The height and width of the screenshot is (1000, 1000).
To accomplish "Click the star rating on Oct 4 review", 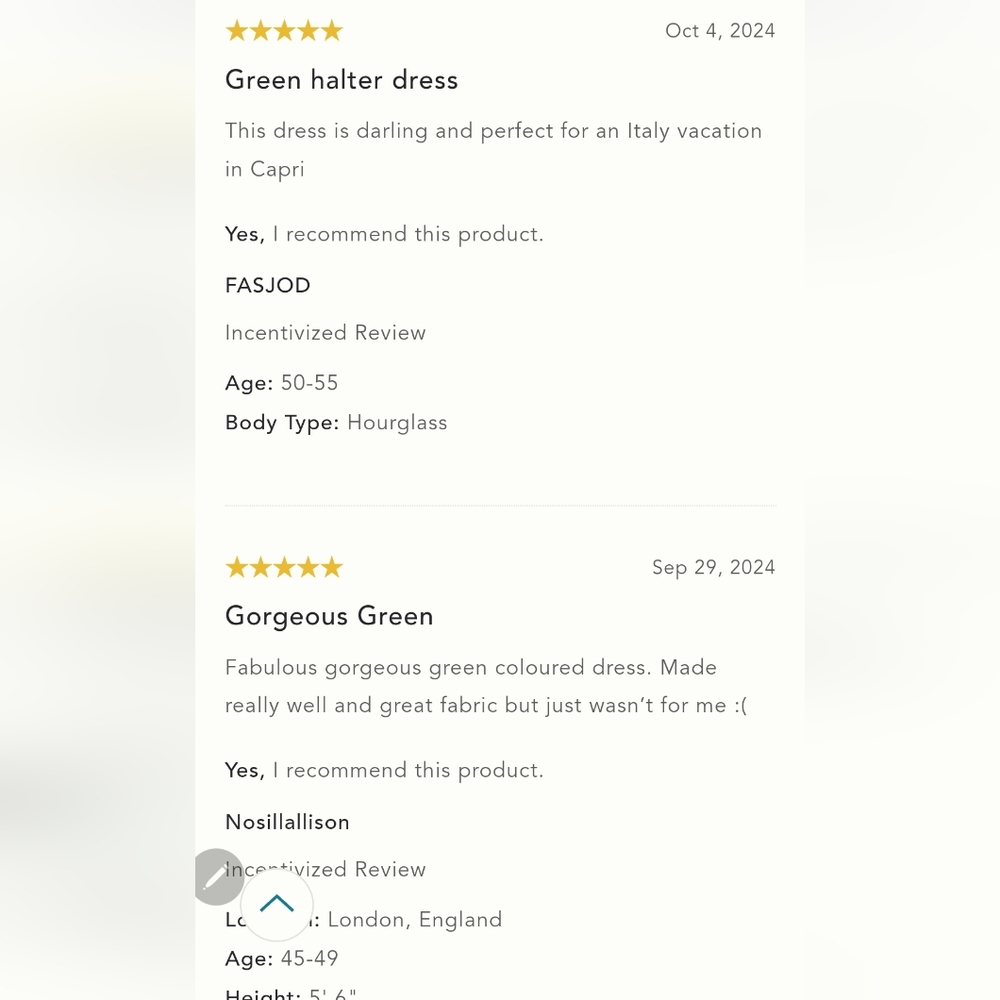I will [x=284, y=31].
